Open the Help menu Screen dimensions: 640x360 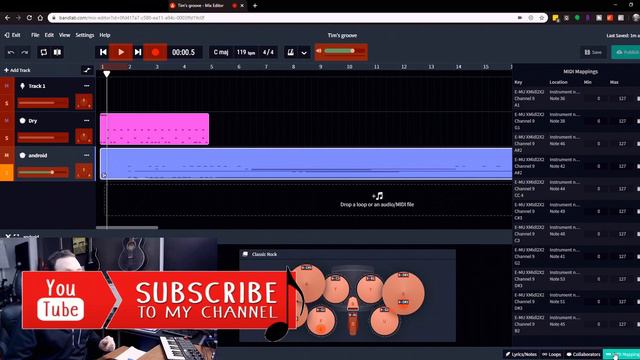point(105,35)
